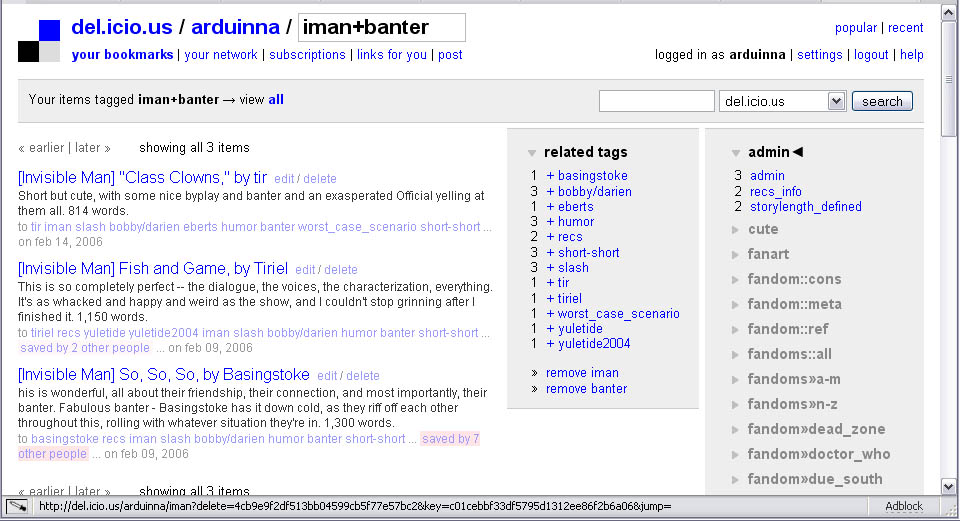The width and height of the screenshot is (960, 521).
Task: Open the popular bookmarks link
Action: [x=856, y=28]
